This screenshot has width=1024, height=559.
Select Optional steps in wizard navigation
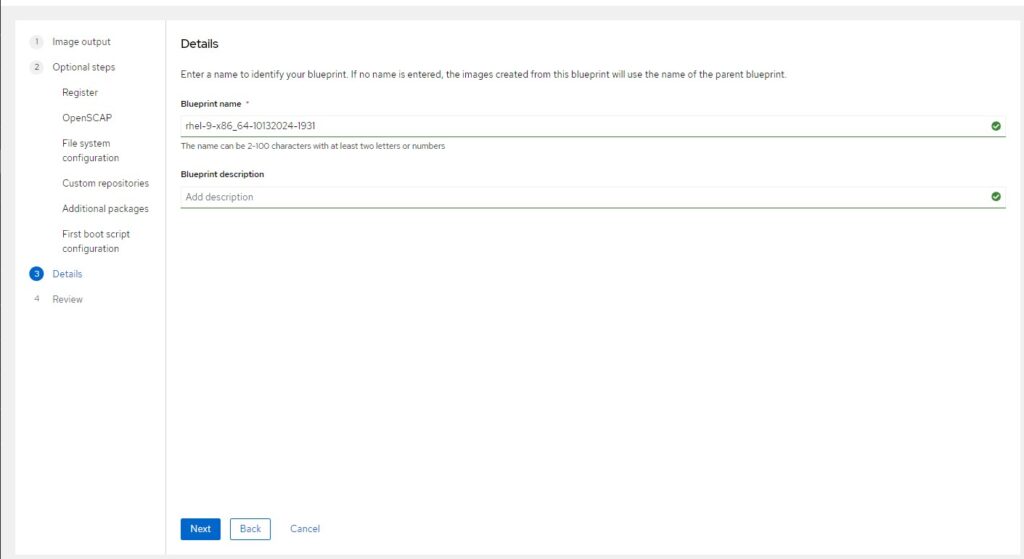pos(84,67)
